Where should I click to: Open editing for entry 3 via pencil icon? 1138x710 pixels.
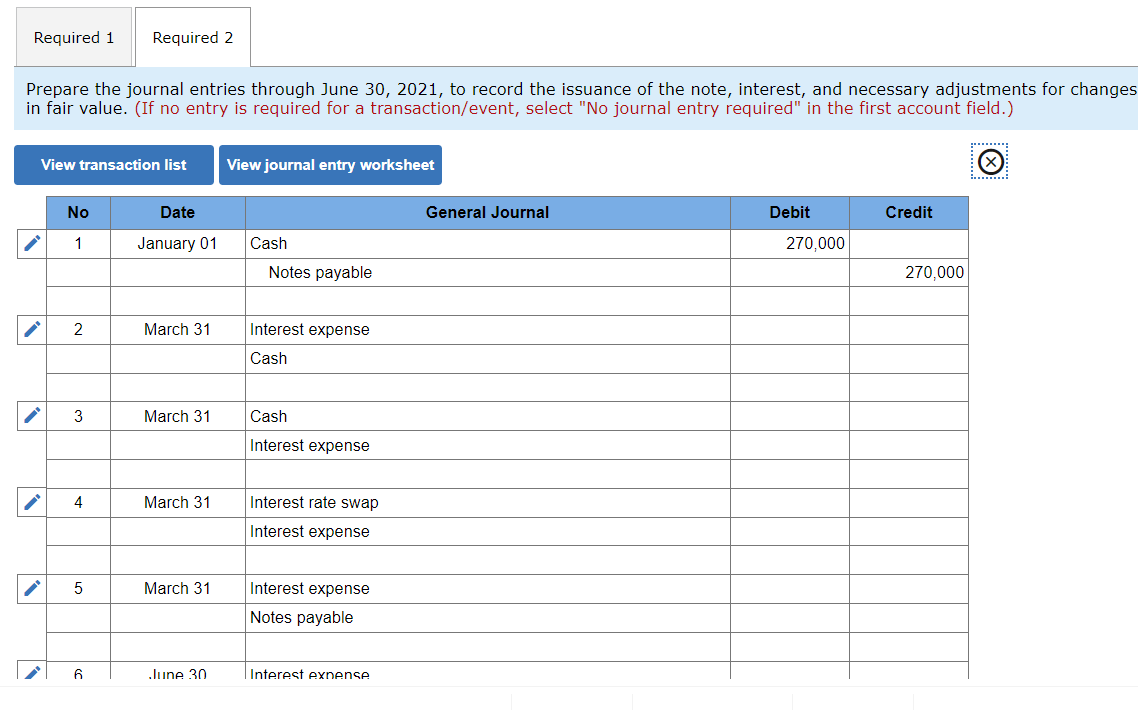pyautogui.click(x=31, y=416)
